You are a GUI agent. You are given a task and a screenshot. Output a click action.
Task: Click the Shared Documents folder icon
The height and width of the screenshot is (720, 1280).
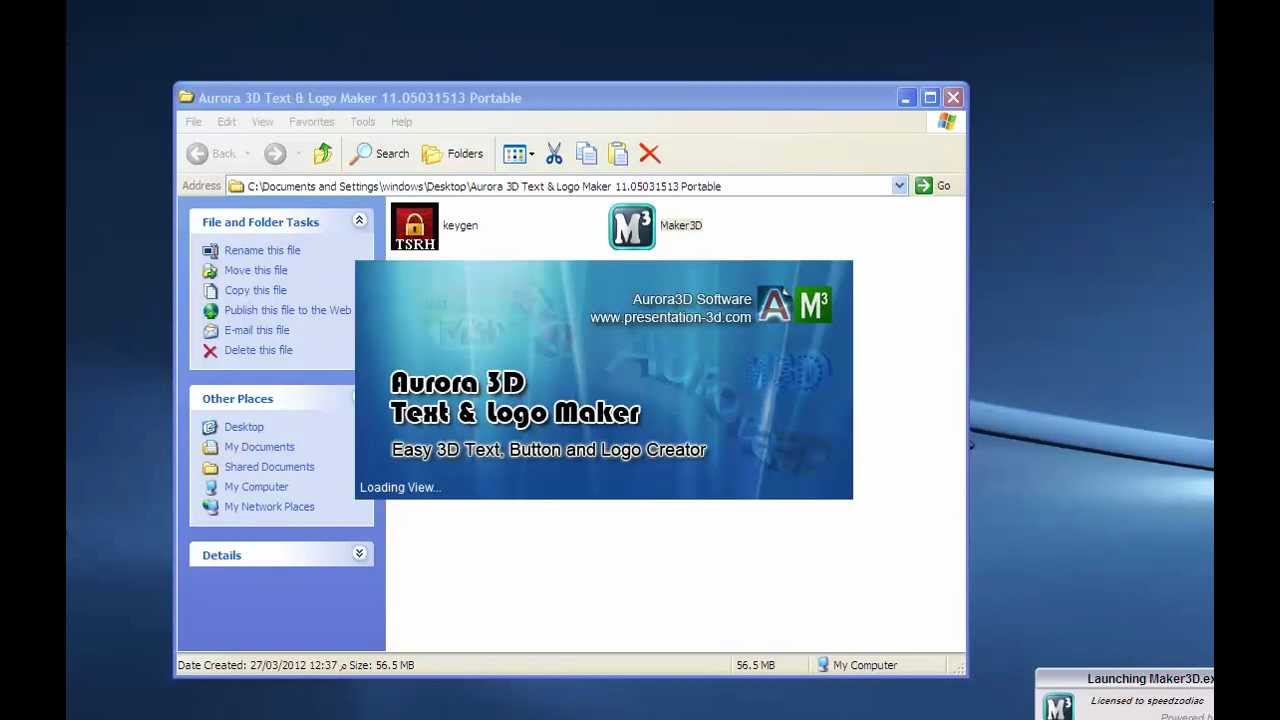coord(210,467)
